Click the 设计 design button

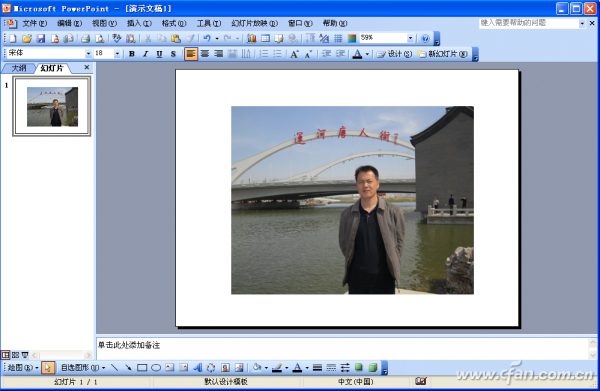pyautogui.click(x=395, y=54)
